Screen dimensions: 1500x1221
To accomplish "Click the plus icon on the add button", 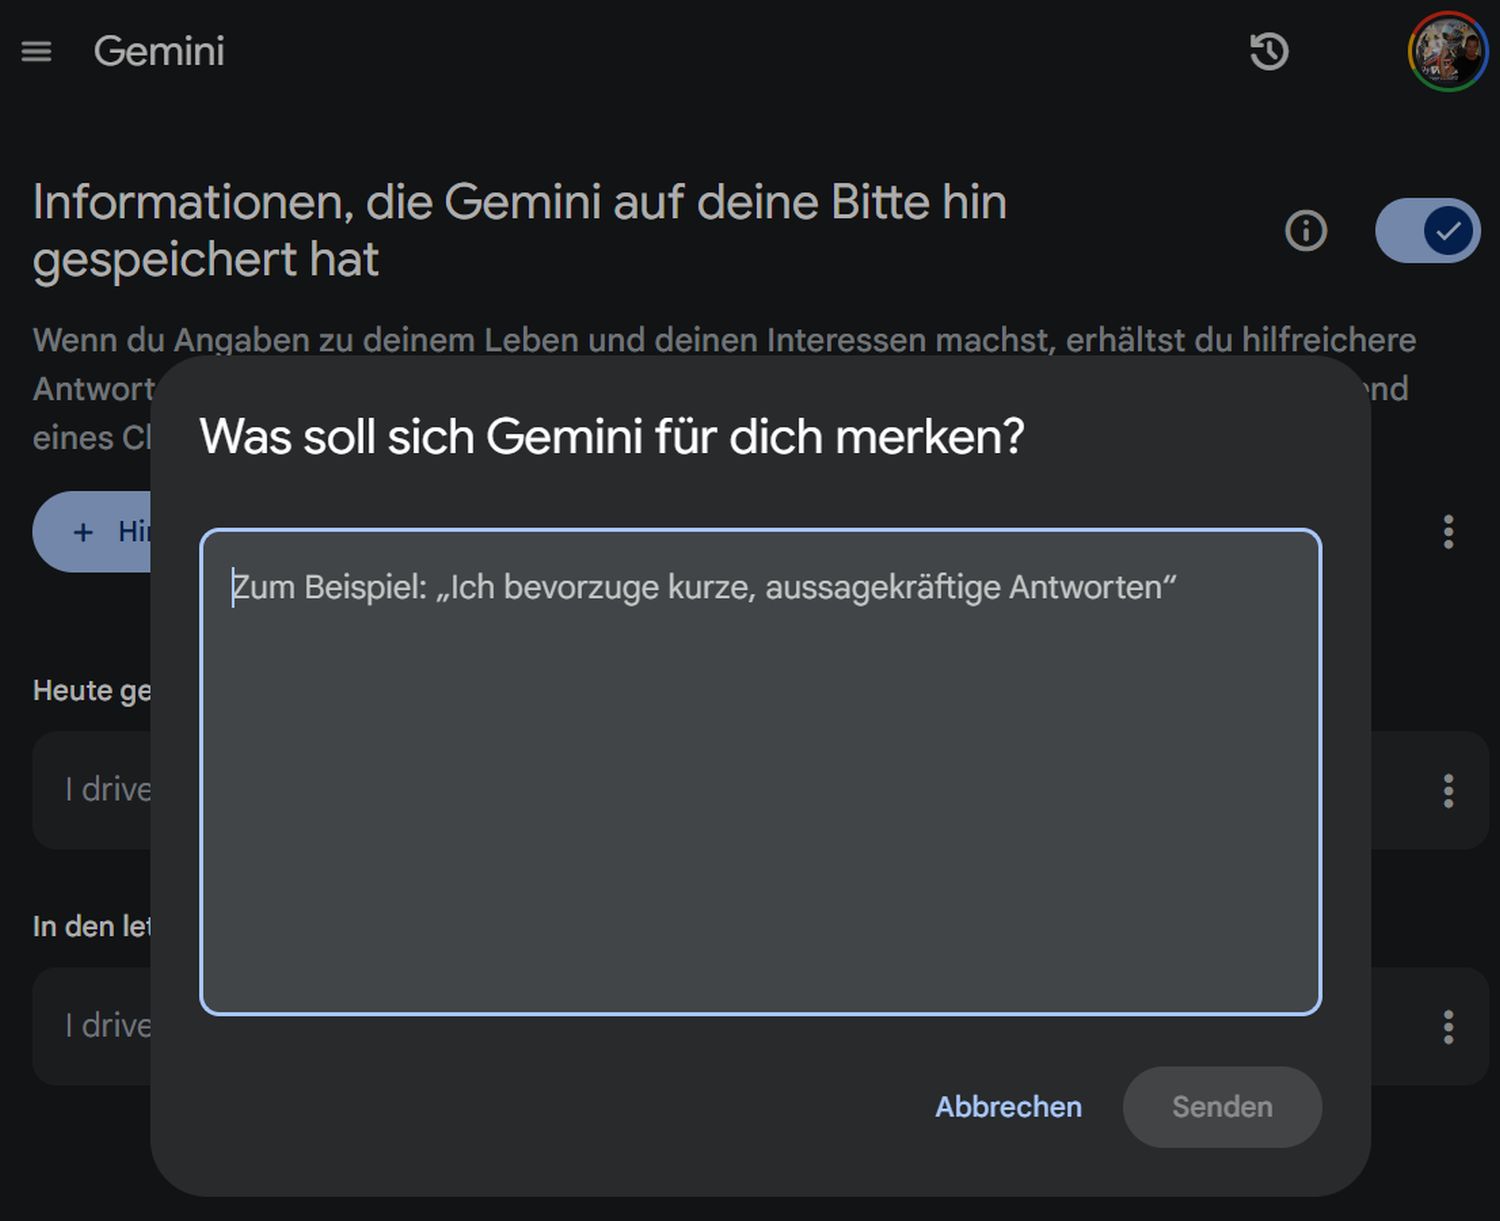I will 84,532.
